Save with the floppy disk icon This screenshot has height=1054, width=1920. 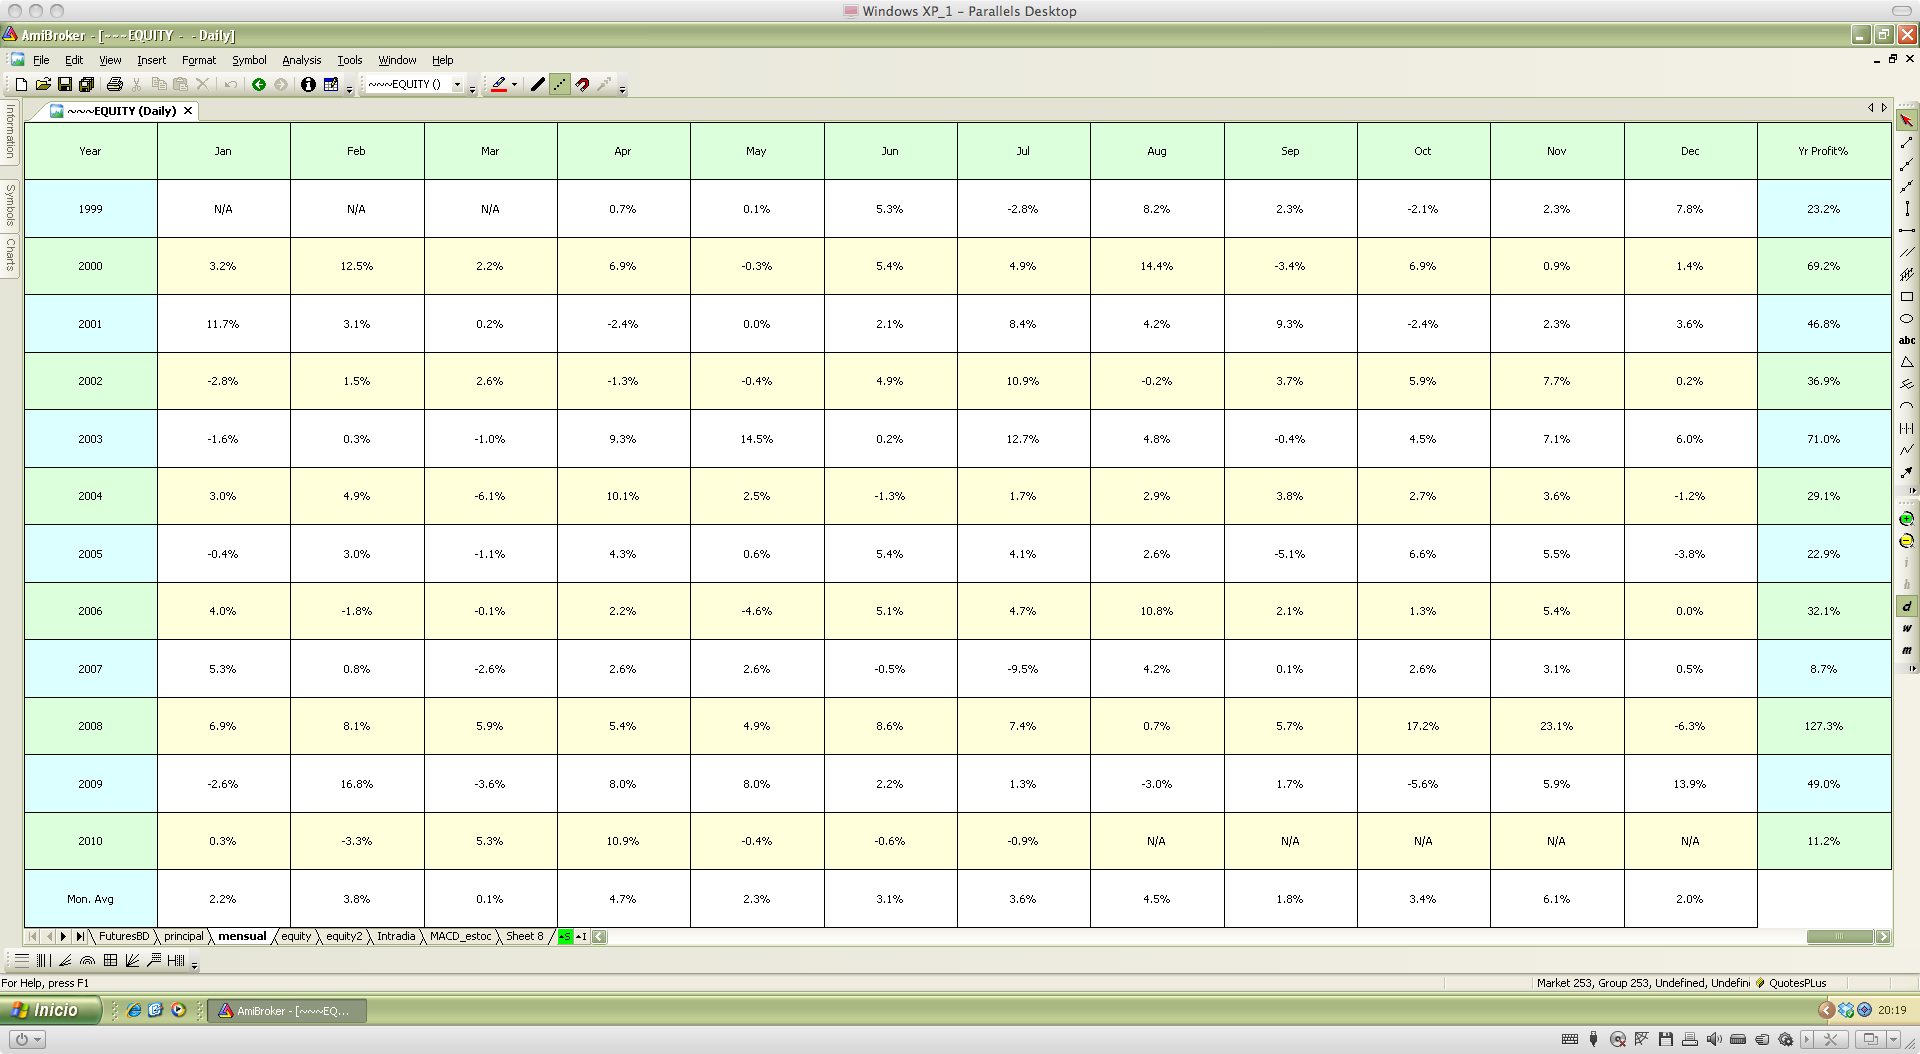click(65, 85)
